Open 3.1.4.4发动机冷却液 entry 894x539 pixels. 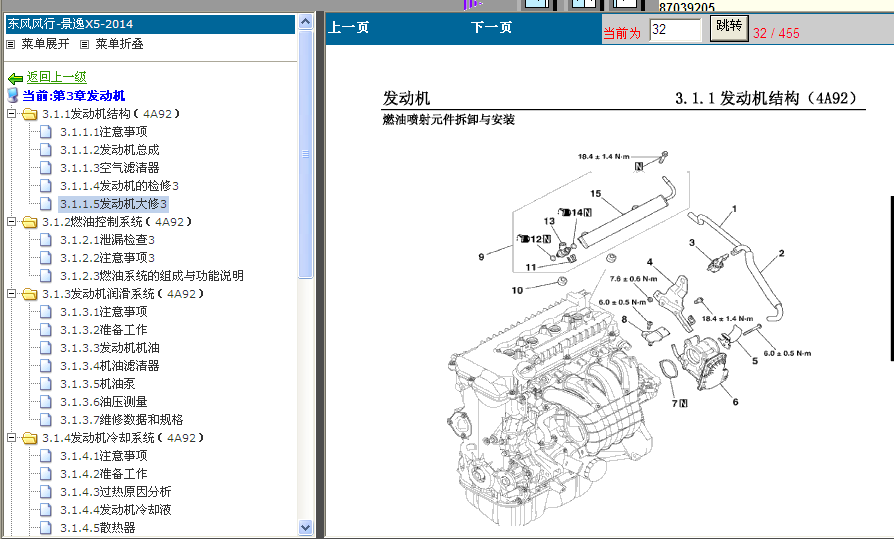pyautogui.click(x=116, y=510)
